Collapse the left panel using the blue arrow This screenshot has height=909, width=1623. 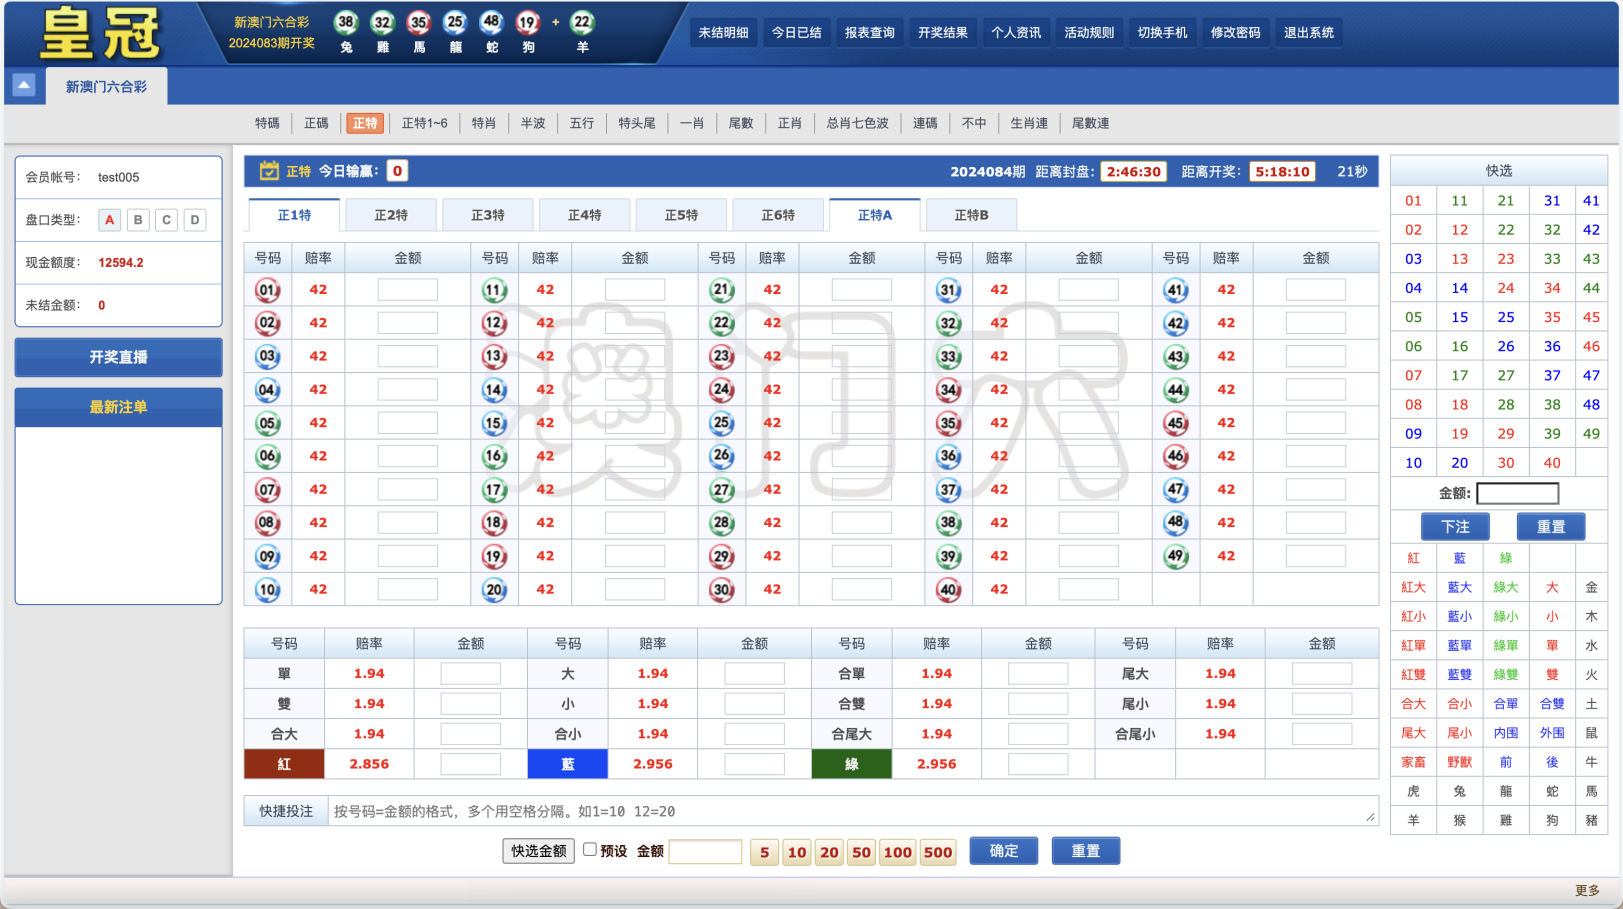point(24,85)
